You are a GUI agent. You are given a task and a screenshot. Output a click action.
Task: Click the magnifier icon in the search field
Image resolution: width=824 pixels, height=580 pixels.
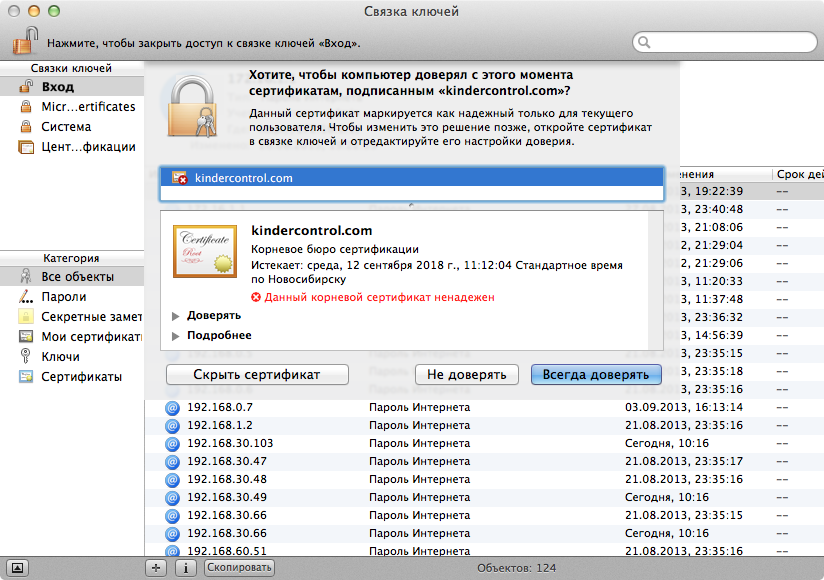coord(644,43)
